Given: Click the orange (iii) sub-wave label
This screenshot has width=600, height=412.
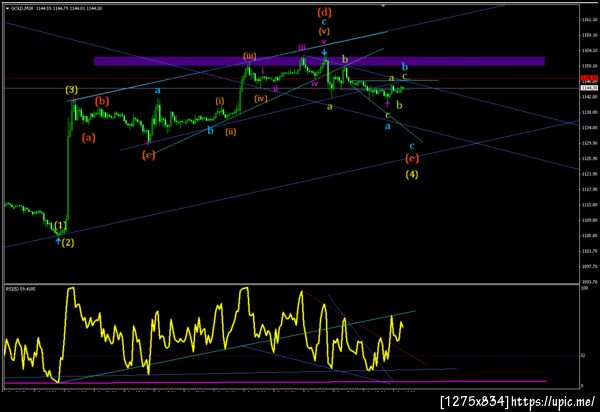Looking at the screenshot, I should [x=249, y=56].
